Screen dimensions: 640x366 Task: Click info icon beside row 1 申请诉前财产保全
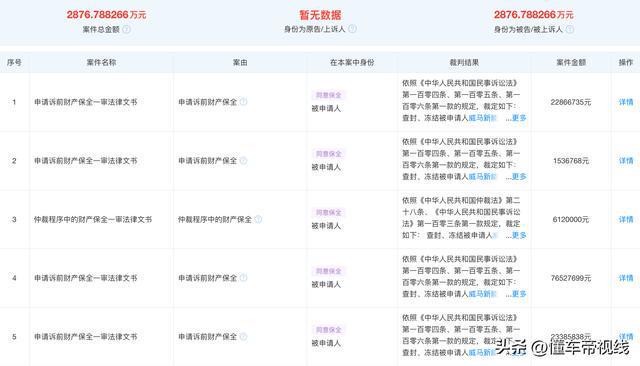(x=243, y=102)
